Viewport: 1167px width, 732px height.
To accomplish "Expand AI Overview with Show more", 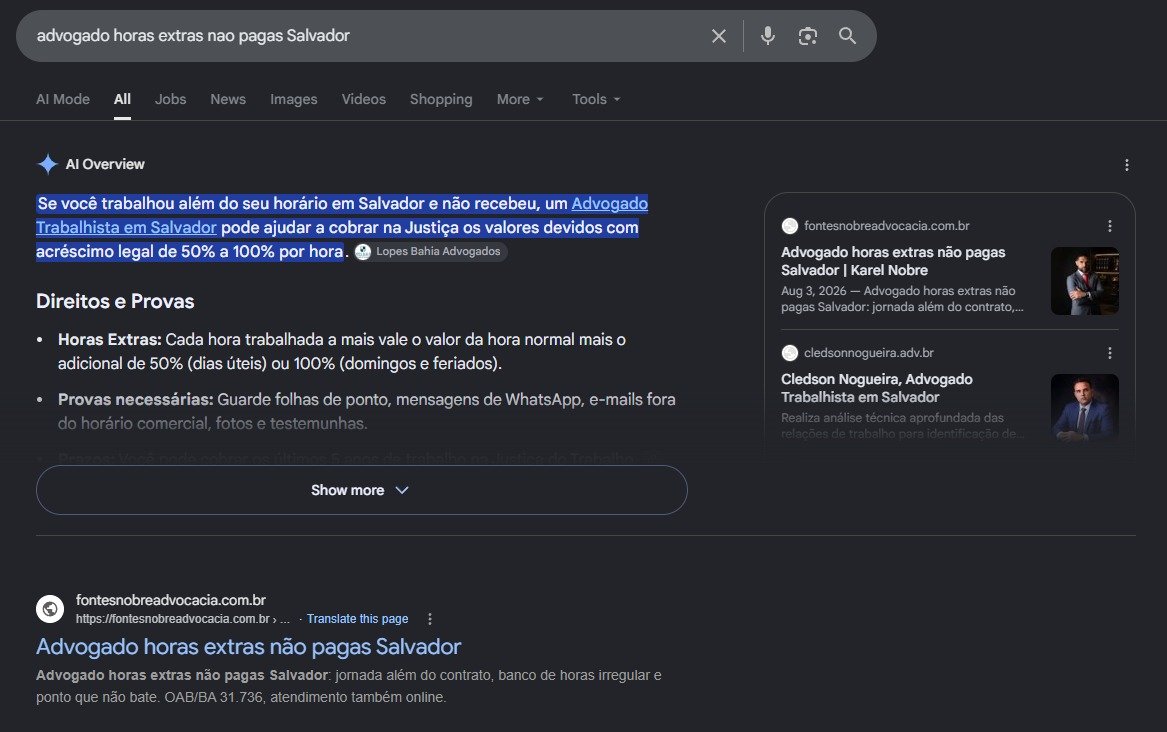I will 361,490.
